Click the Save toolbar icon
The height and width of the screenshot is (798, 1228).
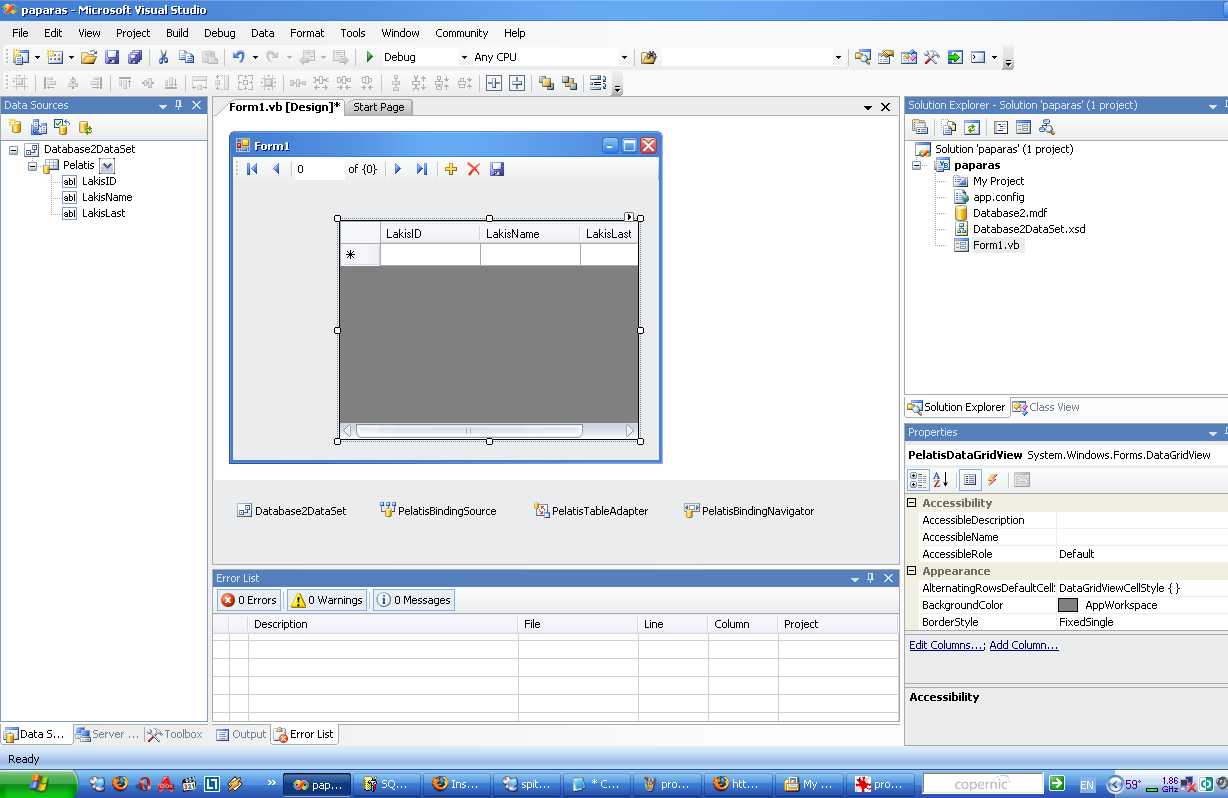(x=112, y=57)
